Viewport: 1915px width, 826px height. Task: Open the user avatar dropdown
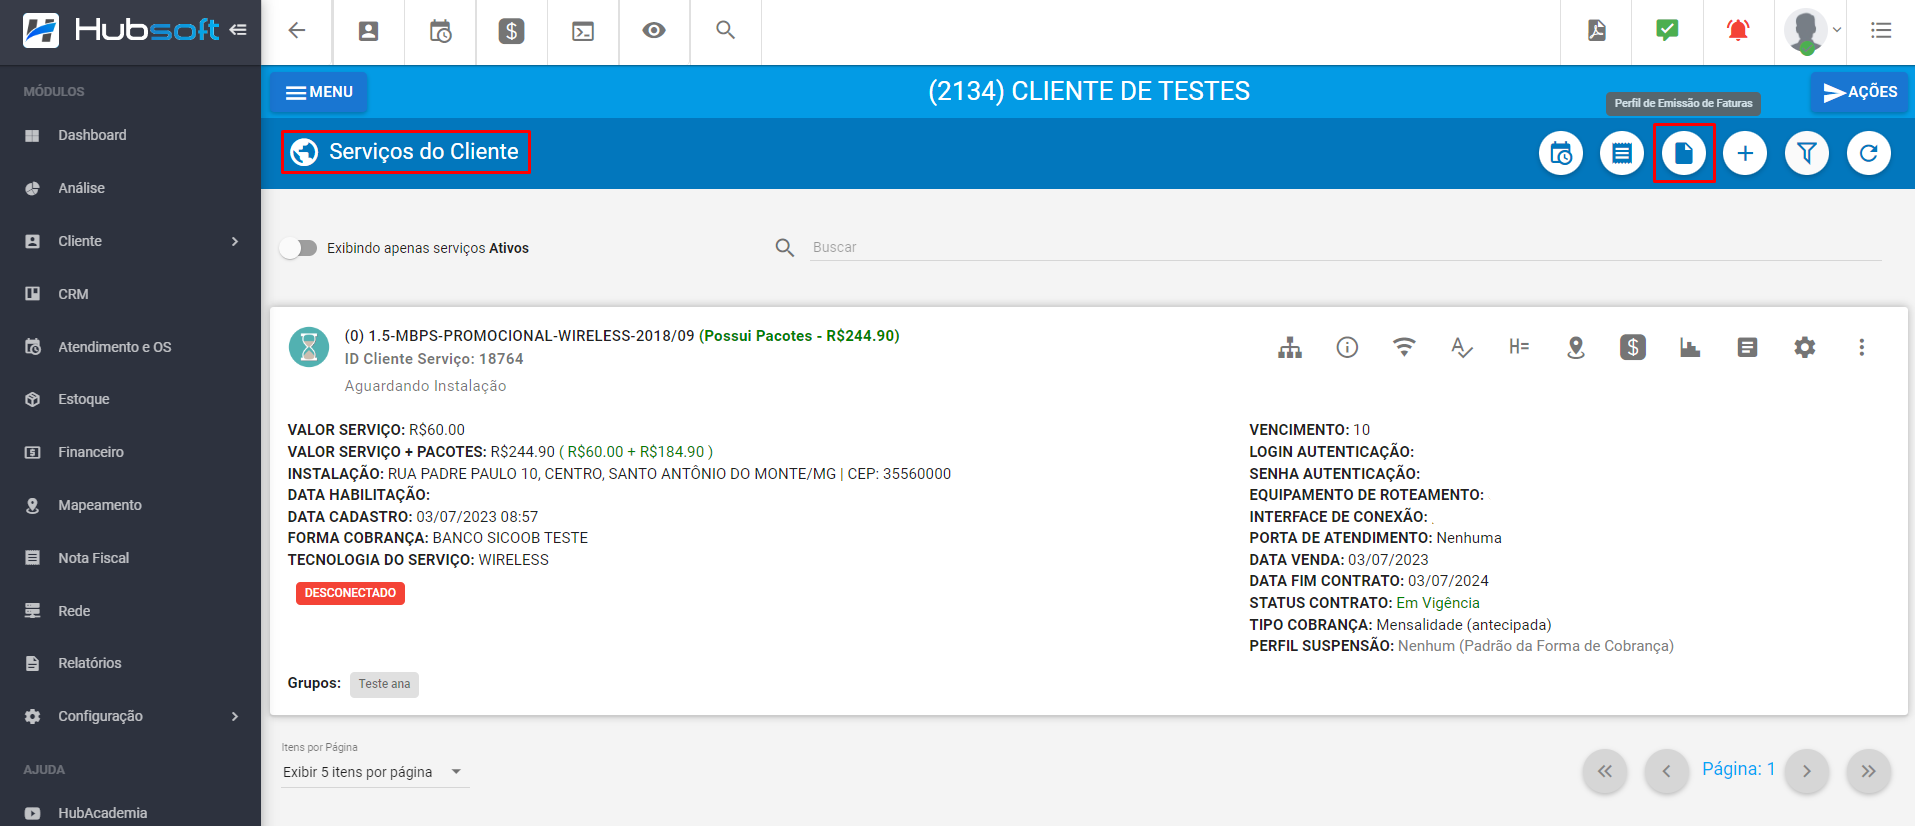(1813, 31)
